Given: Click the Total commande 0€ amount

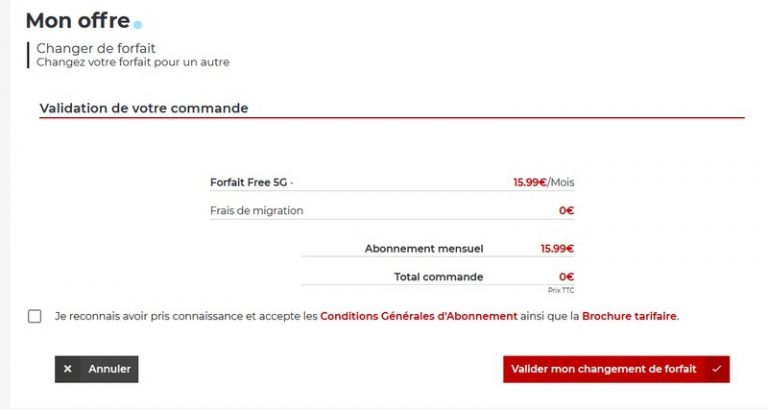Looking at the screenshot, I should (566, 276).
